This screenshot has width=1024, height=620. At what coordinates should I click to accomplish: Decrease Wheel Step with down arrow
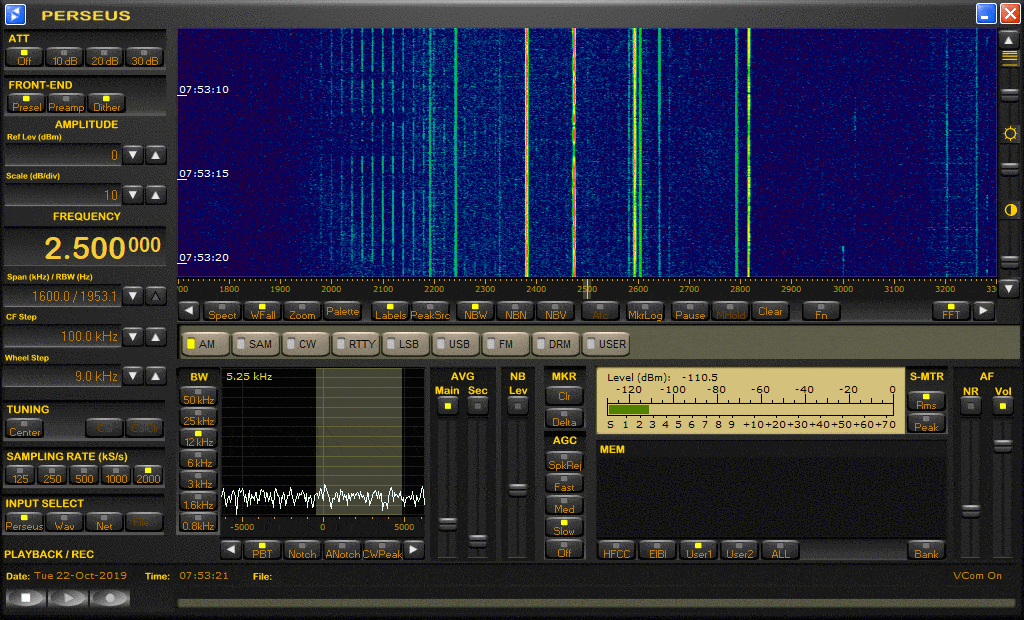(133, 376)
